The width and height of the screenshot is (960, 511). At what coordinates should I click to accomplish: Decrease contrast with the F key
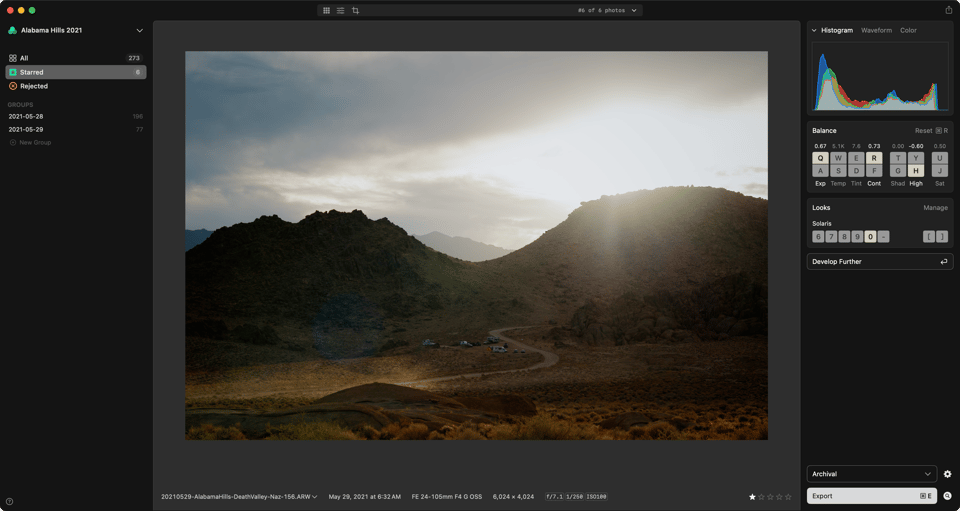coord(874,171)
